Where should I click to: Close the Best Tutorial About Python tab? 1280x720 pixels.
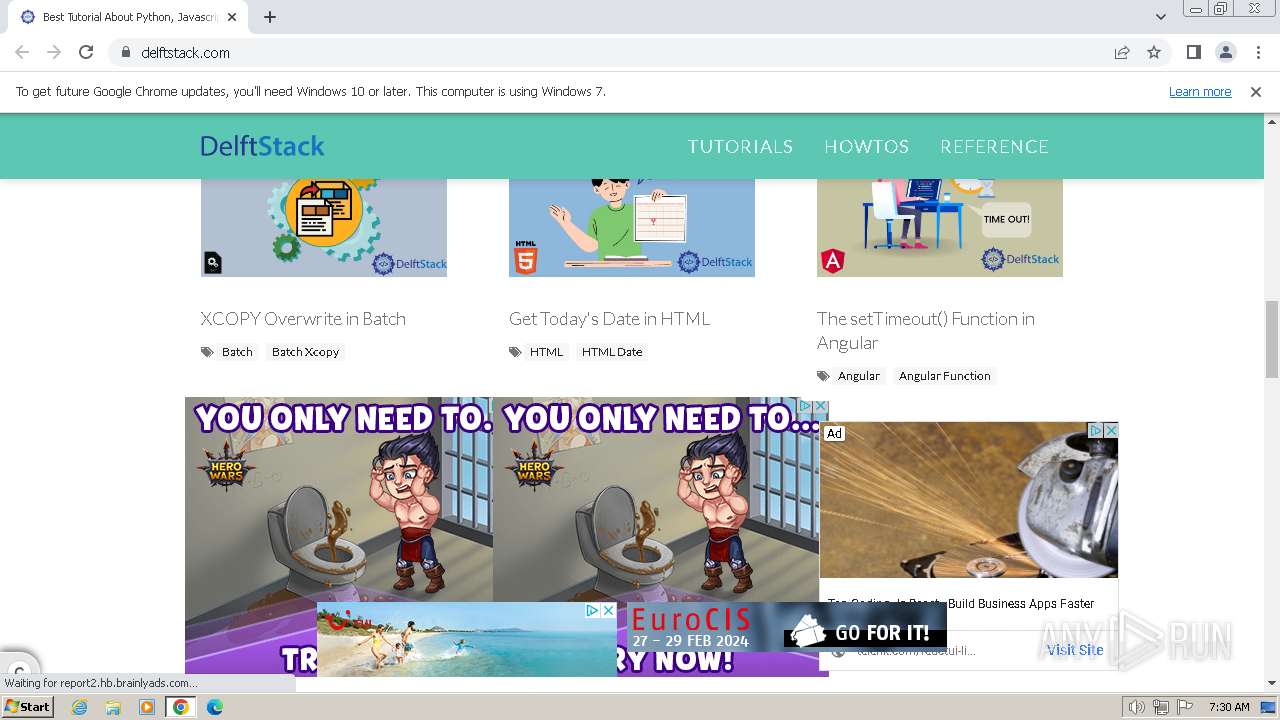point(232,17)
